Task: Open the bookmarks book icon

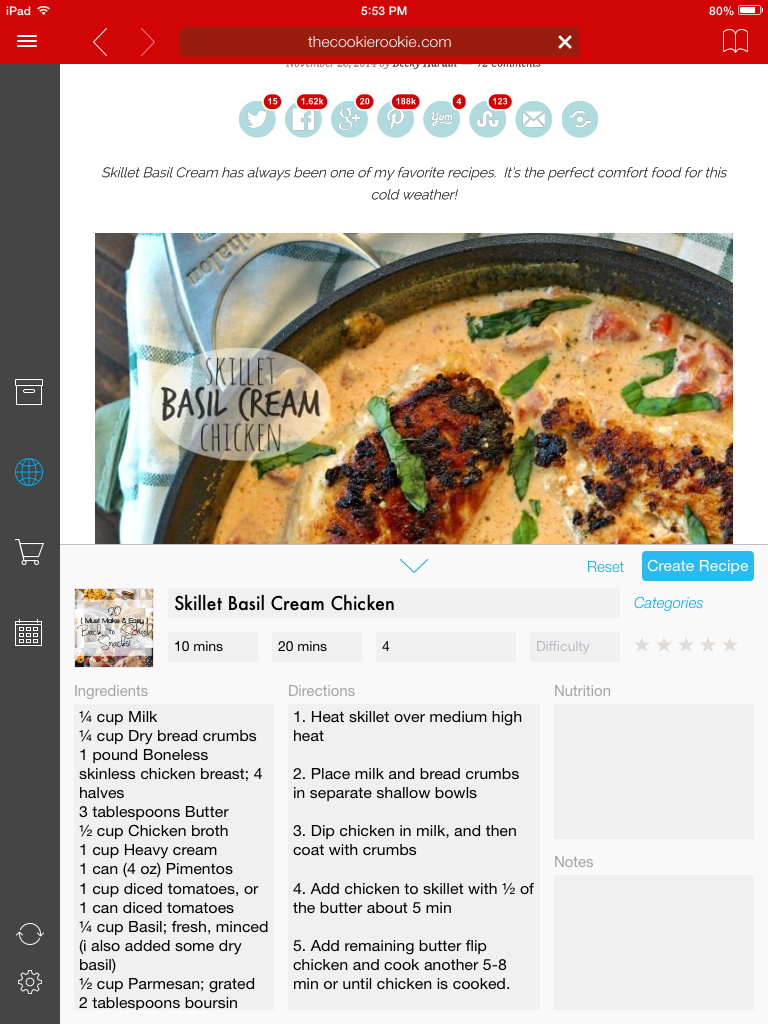Action: tap(735, 41)
